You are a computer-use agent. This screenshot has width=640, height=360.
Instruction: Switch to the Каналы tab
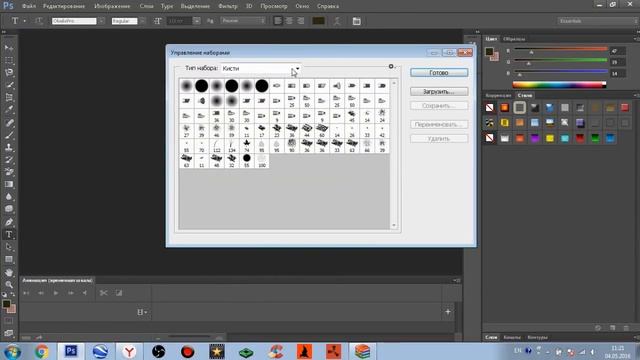(x=512, y=338)
